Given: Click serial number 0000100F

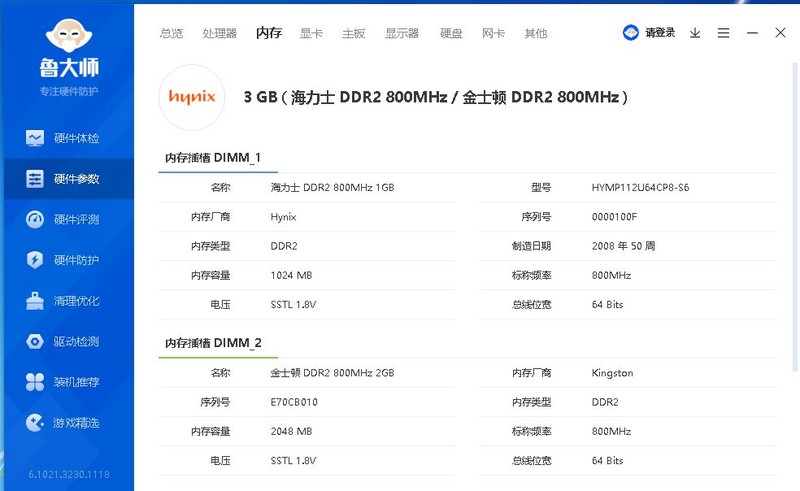Looking at the screenshot, I should click(x=614, y=217).
